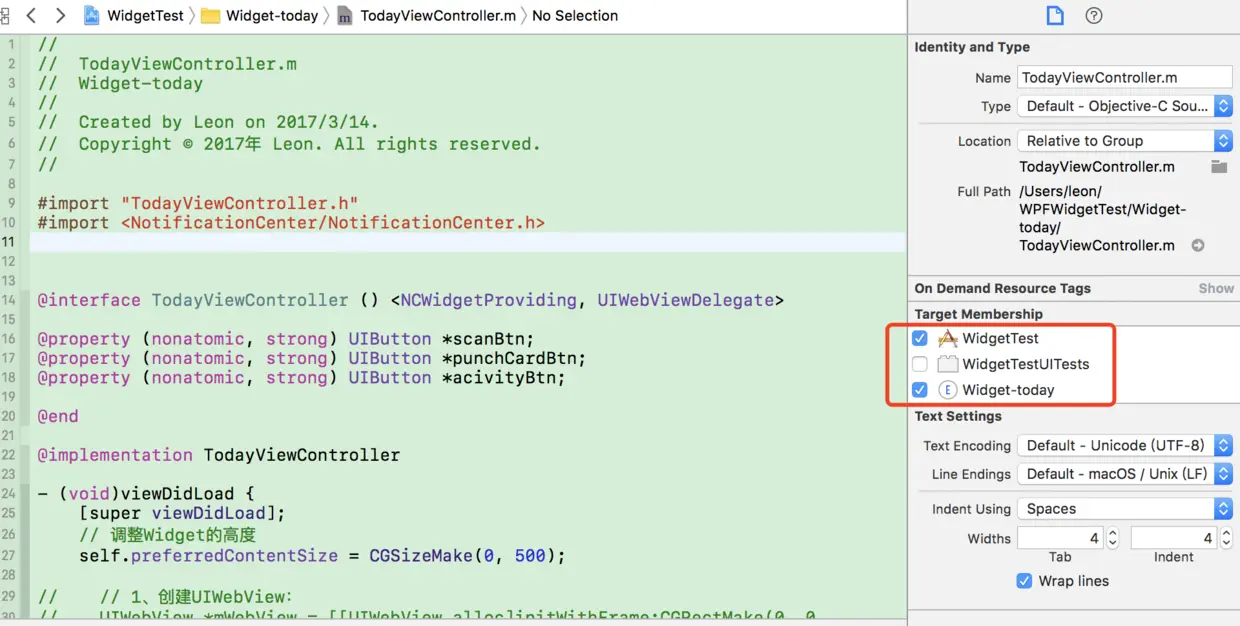Image resolution: width=1240 pixels, height=626 pixels.
Task: Select Widget-today in the jump bar
Action: (272, 15)
